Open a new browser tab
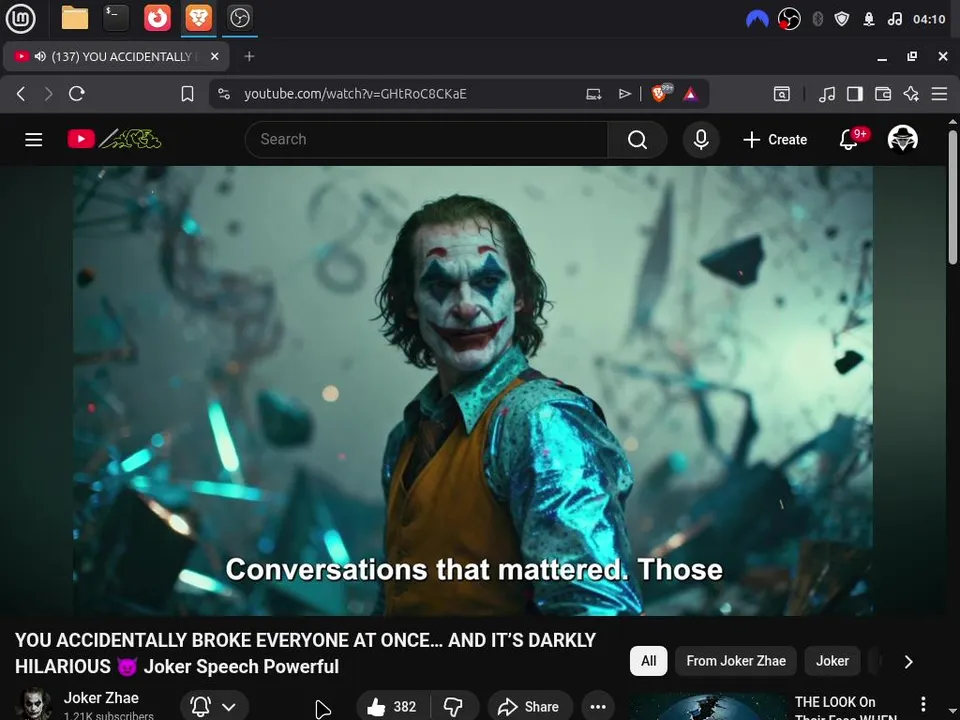The width and height of the screenshot is (960, 720). tap(249, 56)
